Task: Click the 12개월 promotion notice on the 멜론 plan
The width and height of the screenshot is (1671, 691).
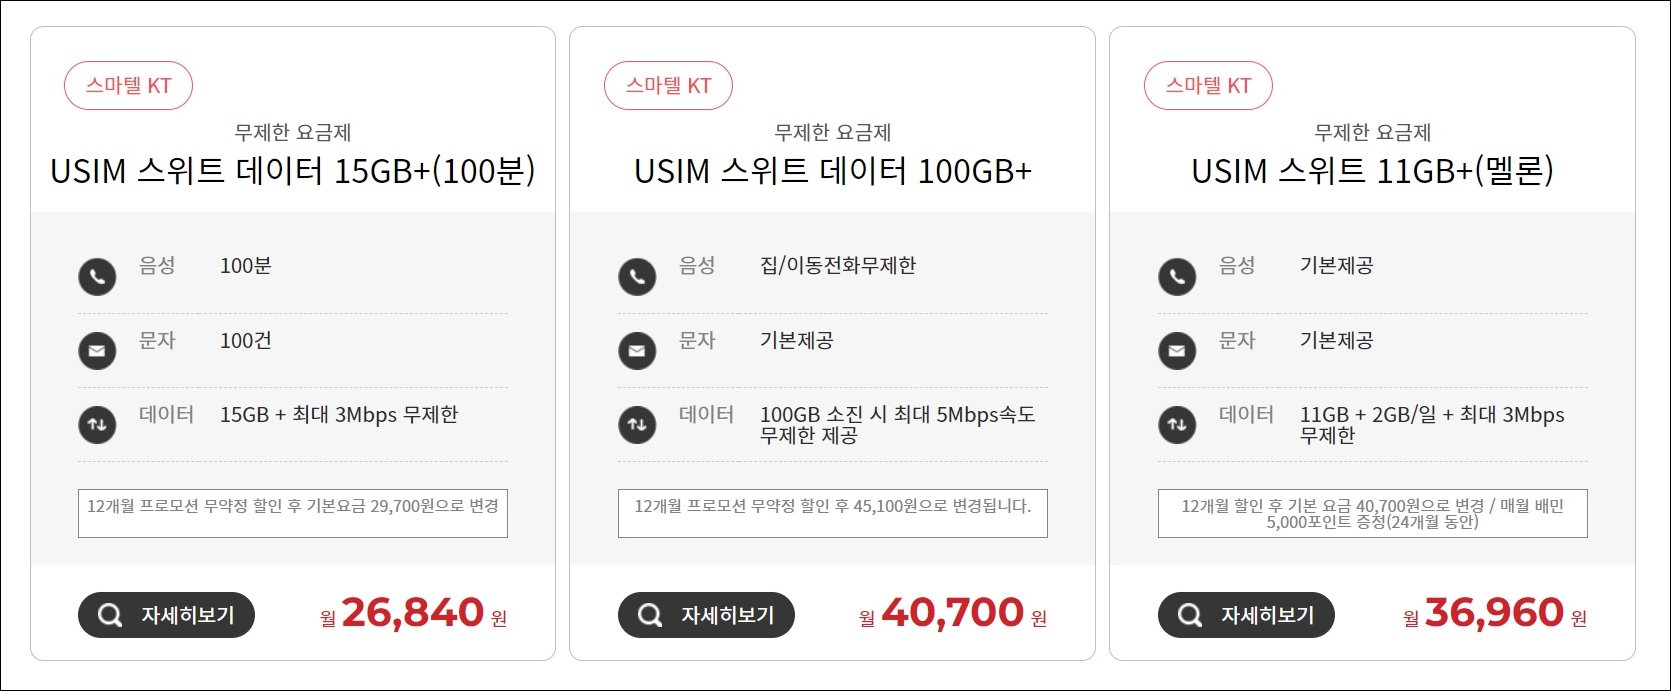Action: point(1372,513)
